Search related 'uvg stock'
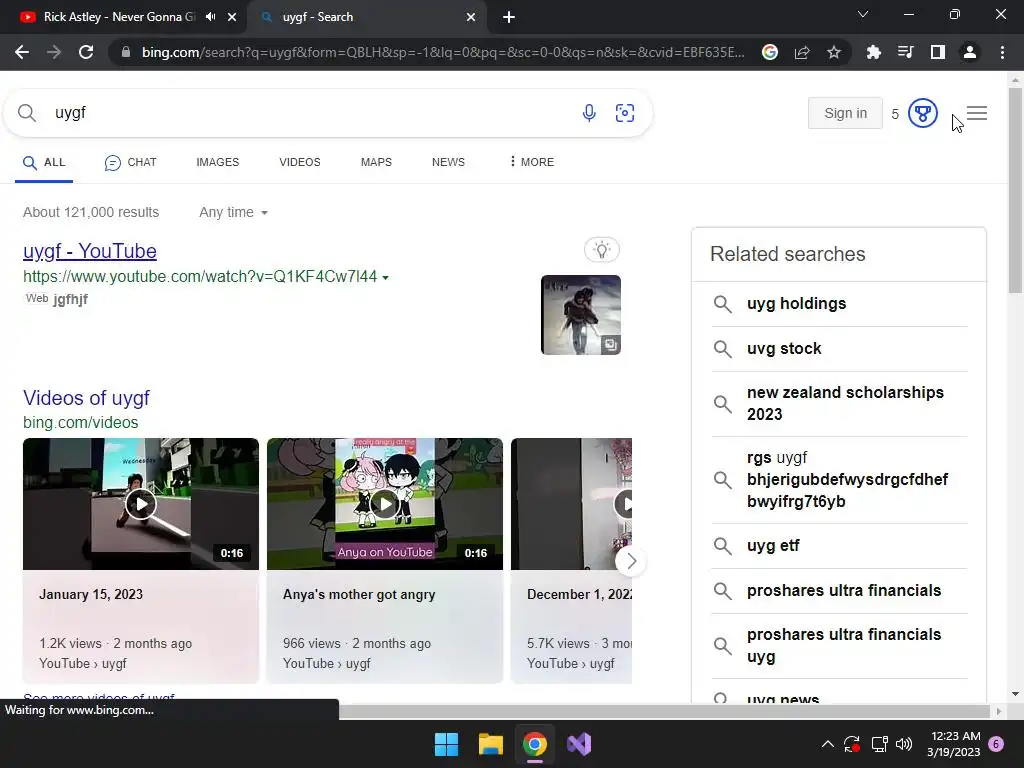The height and width of the screenshot is (768, 1024). 839,349
